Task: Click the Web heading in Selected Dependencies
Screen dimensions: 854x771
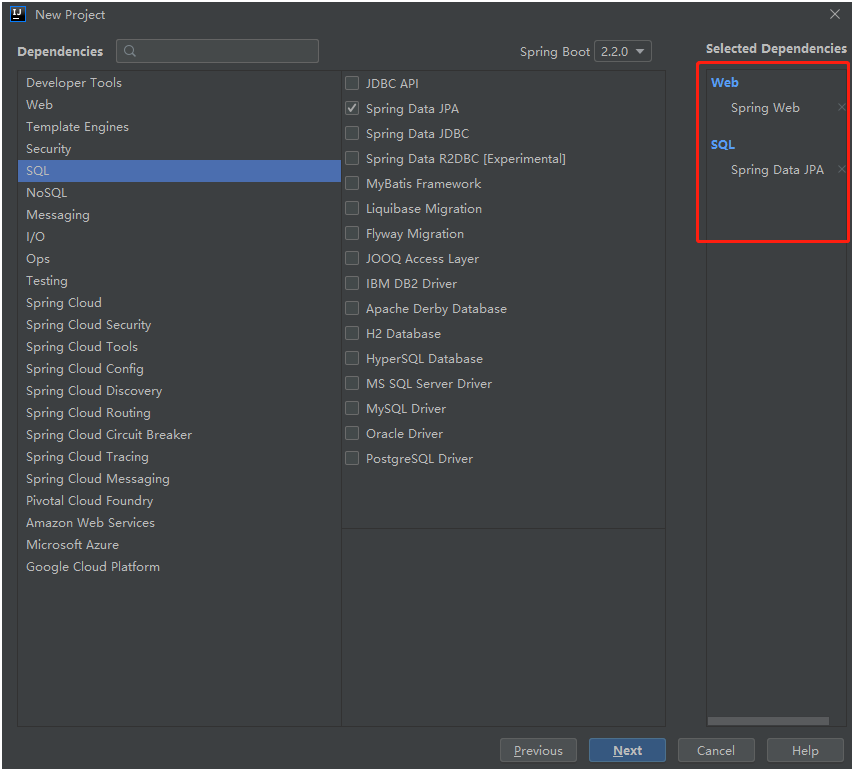Action: pos(724,83)
